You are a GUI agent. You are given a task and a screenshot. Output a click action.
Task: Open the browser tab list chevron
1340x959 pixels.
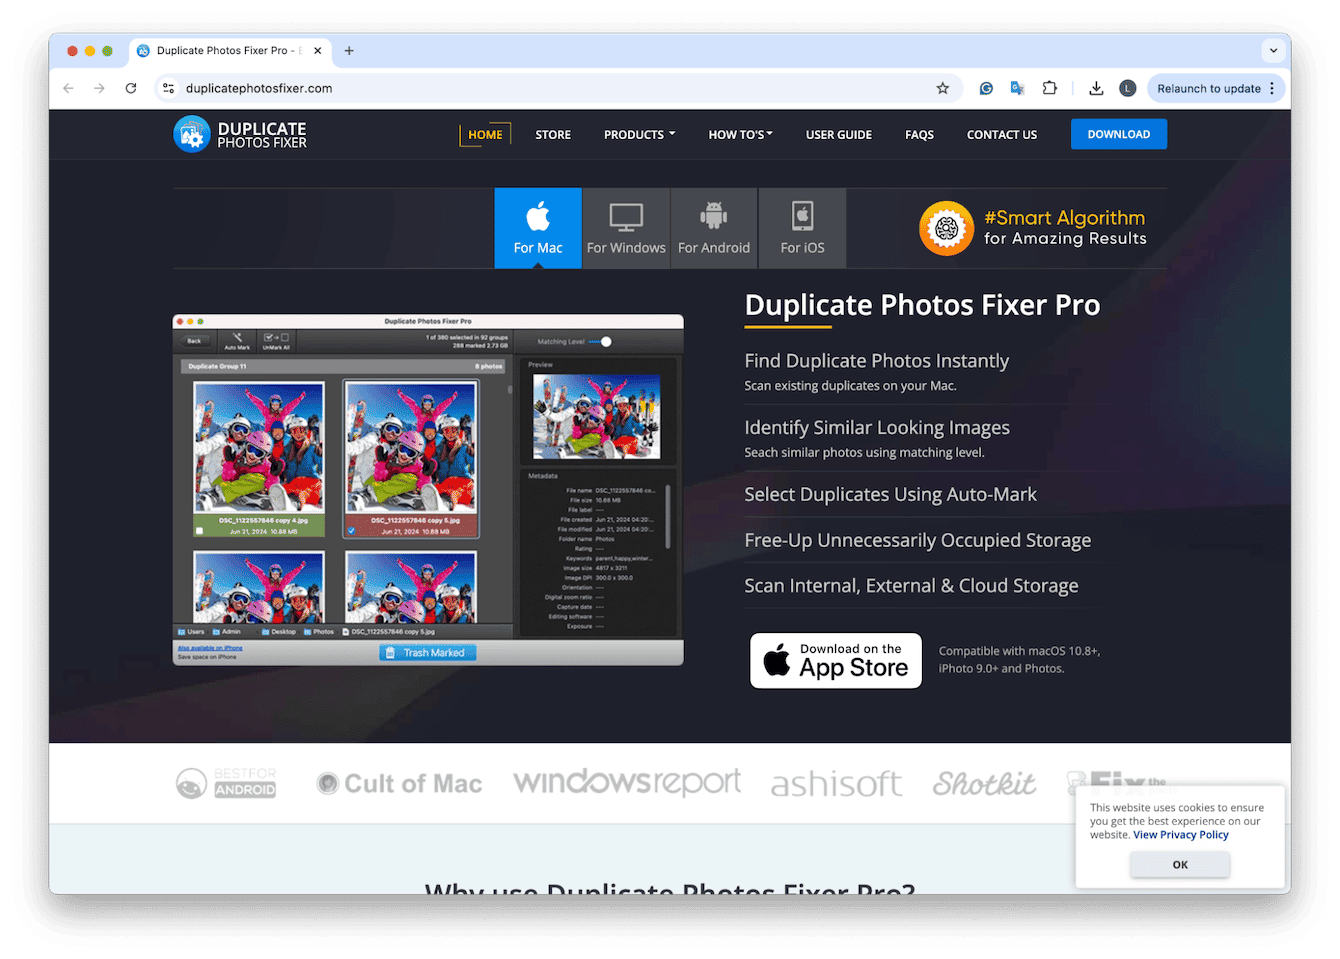[x=1272, y=50]
